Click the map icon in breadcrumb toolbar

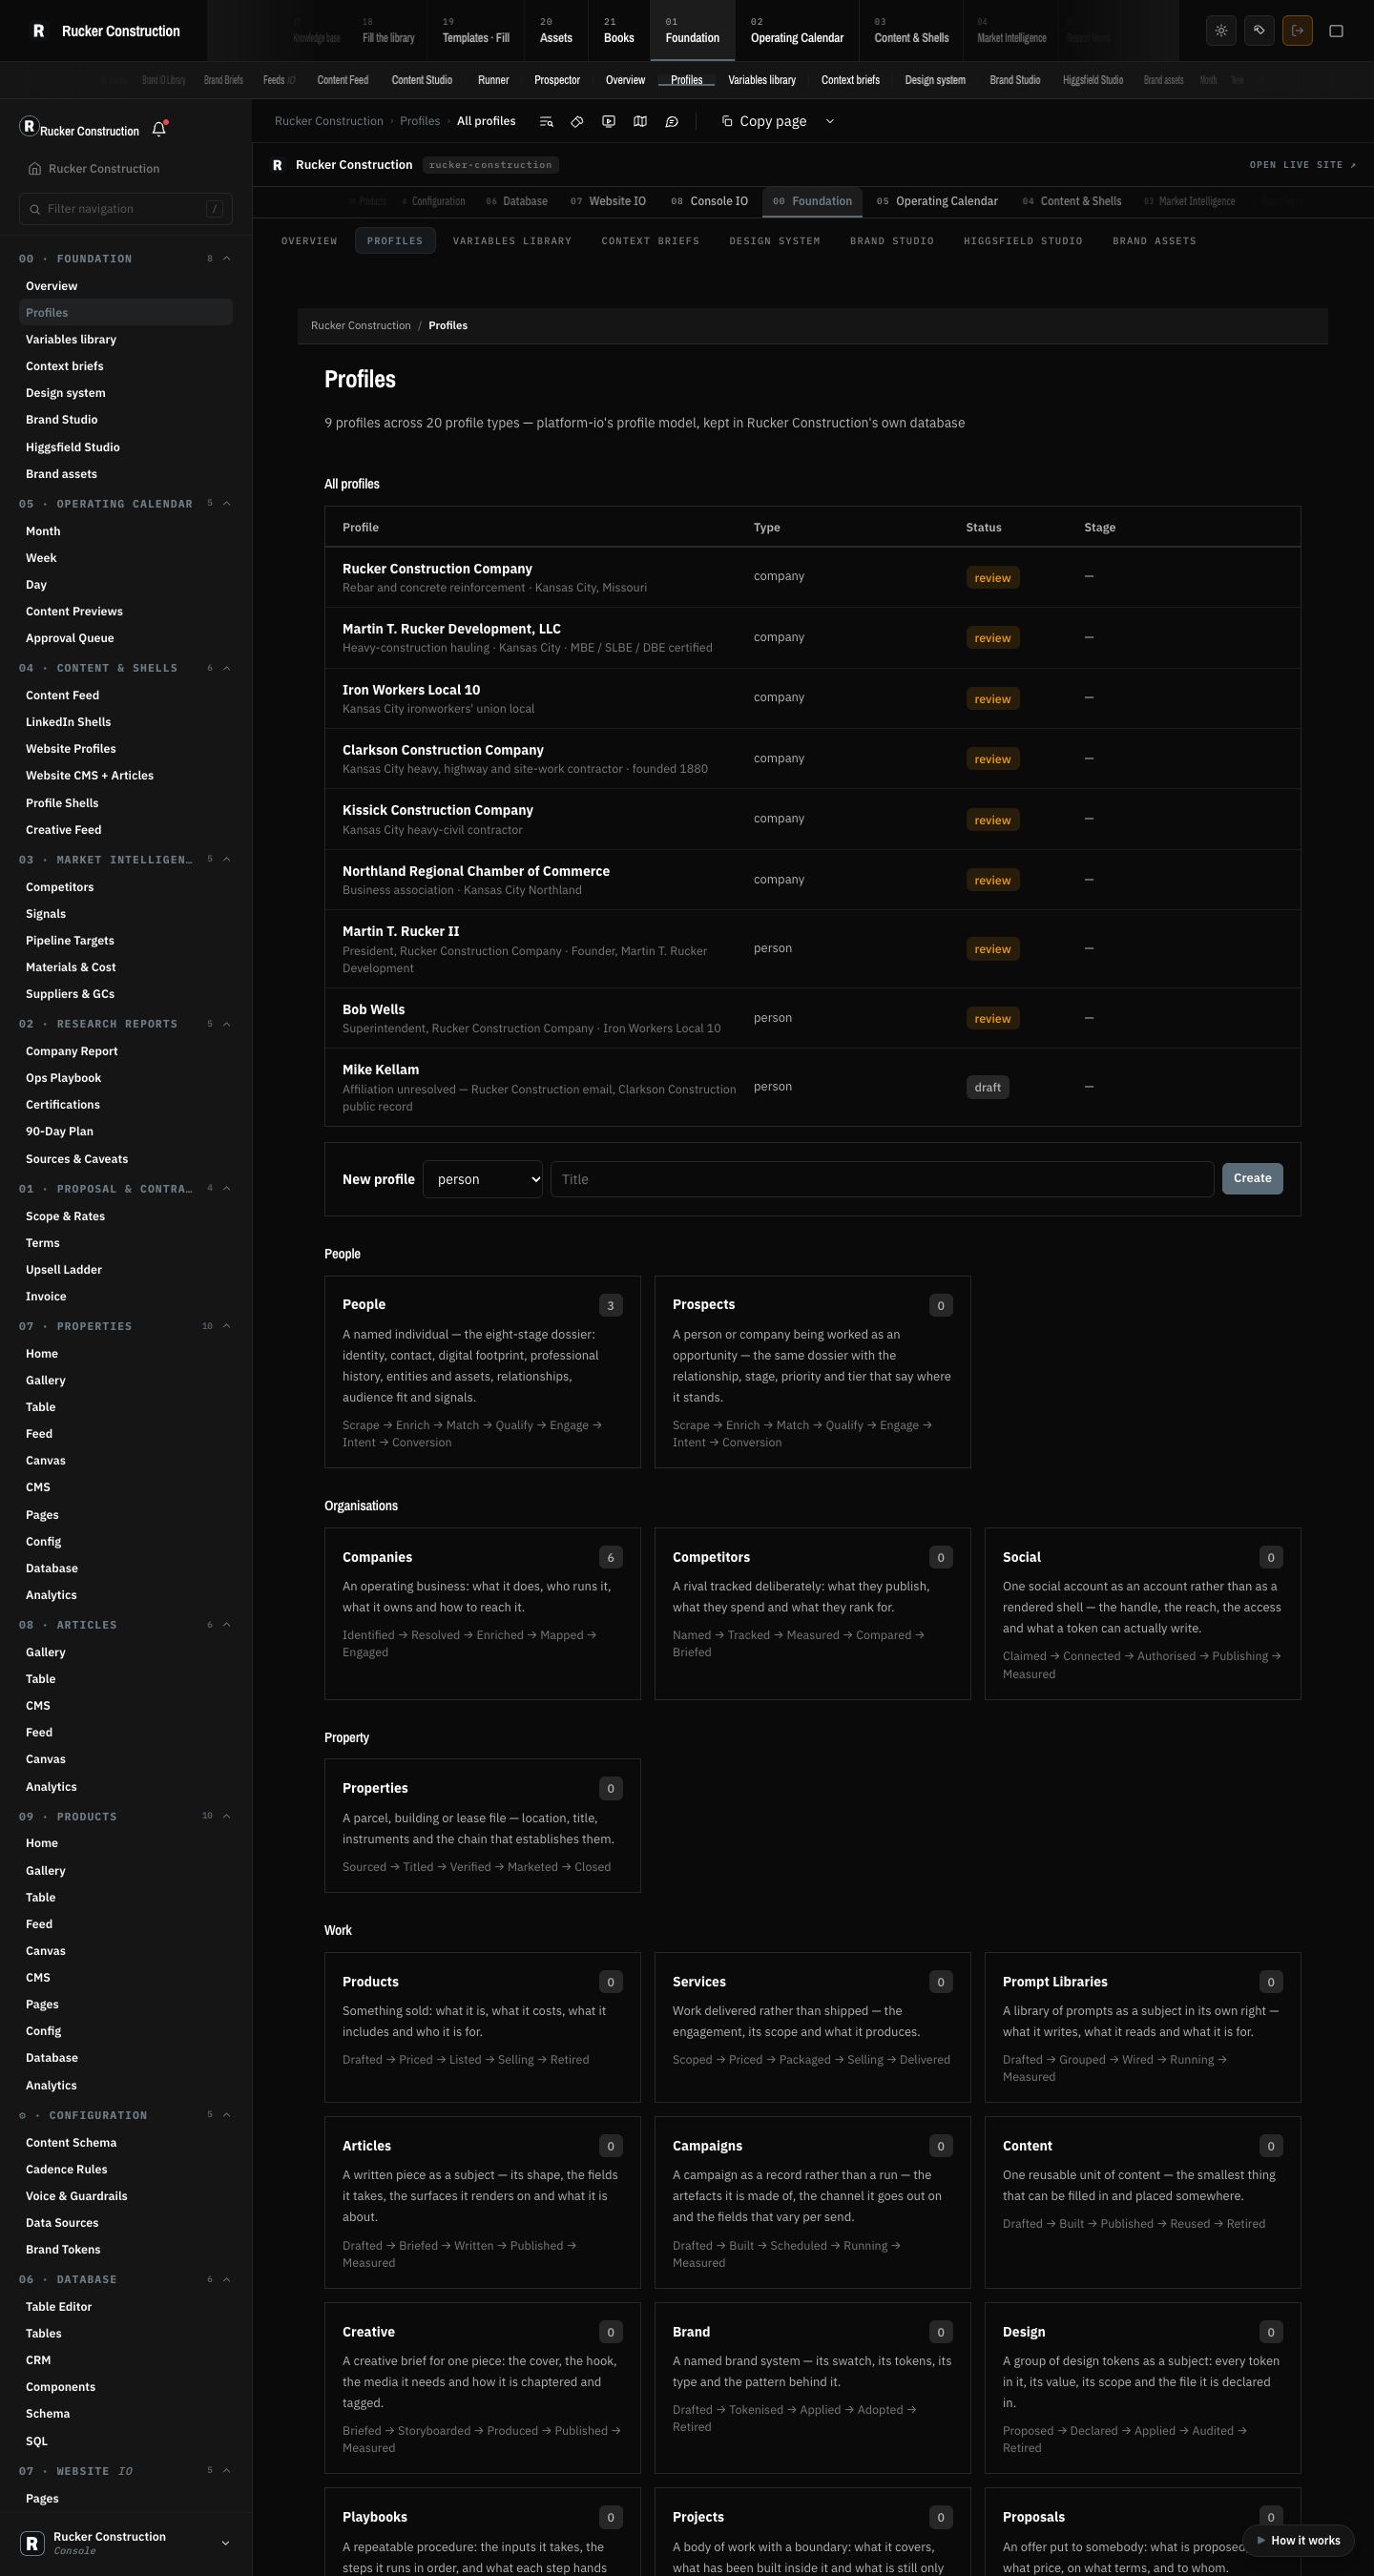pyautogui.click(x=640, y=121)
